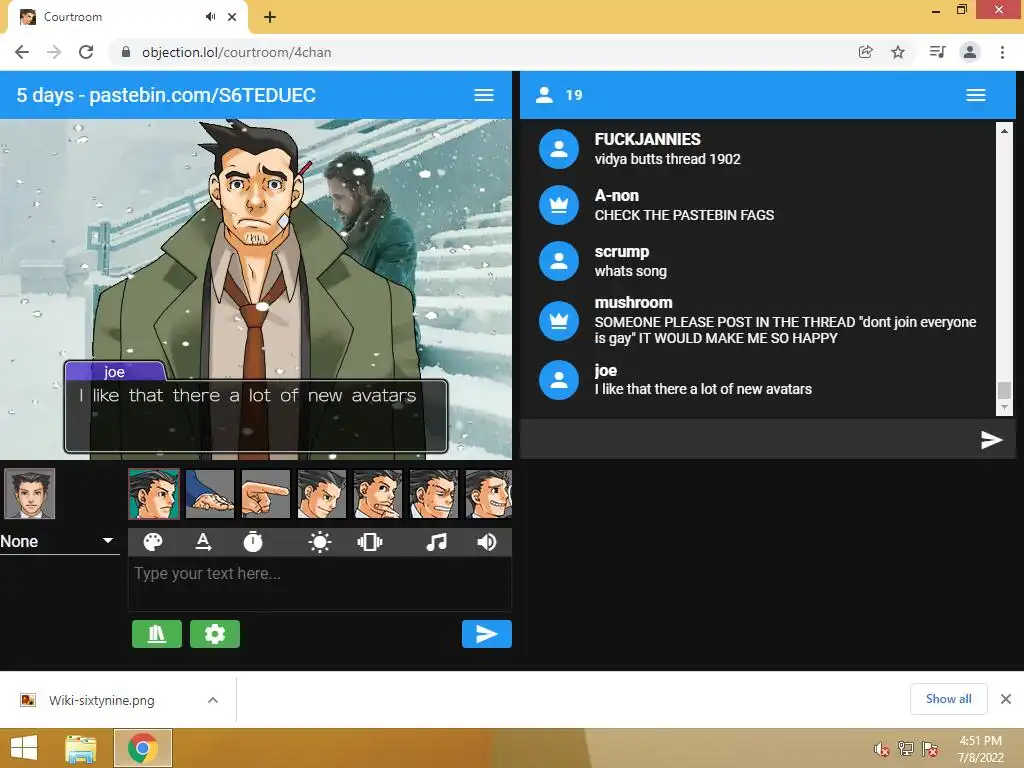
Task: Expand the None dropdown
Action: click(59, 541)
